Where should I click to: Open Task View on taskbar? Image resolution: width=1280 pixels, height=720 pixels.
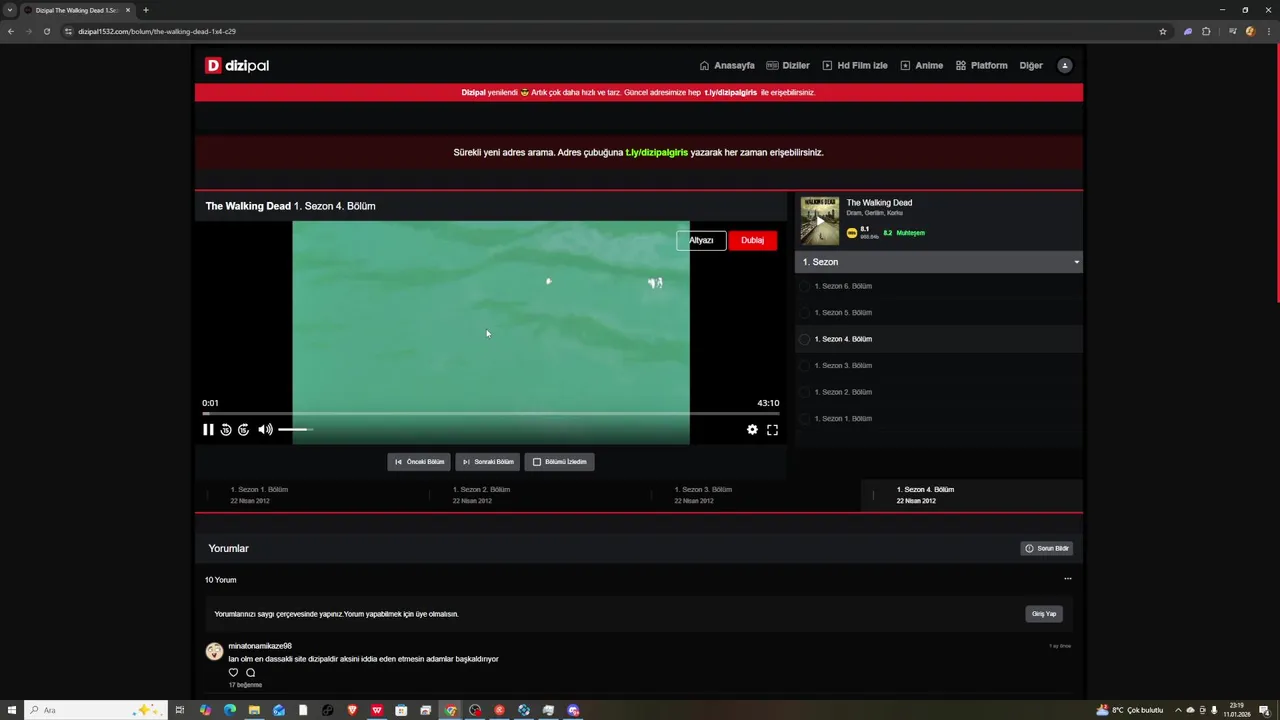click(x=180, y=710)
